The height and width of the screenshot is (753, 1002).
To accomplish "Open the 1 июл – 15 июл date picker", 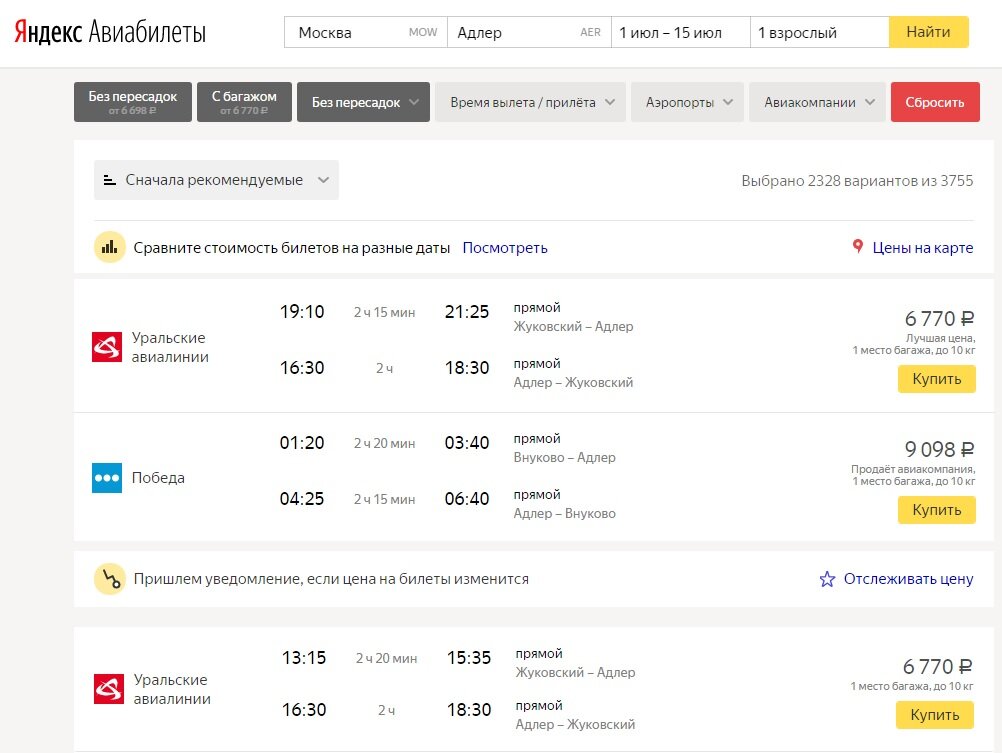I will [681, 32].
